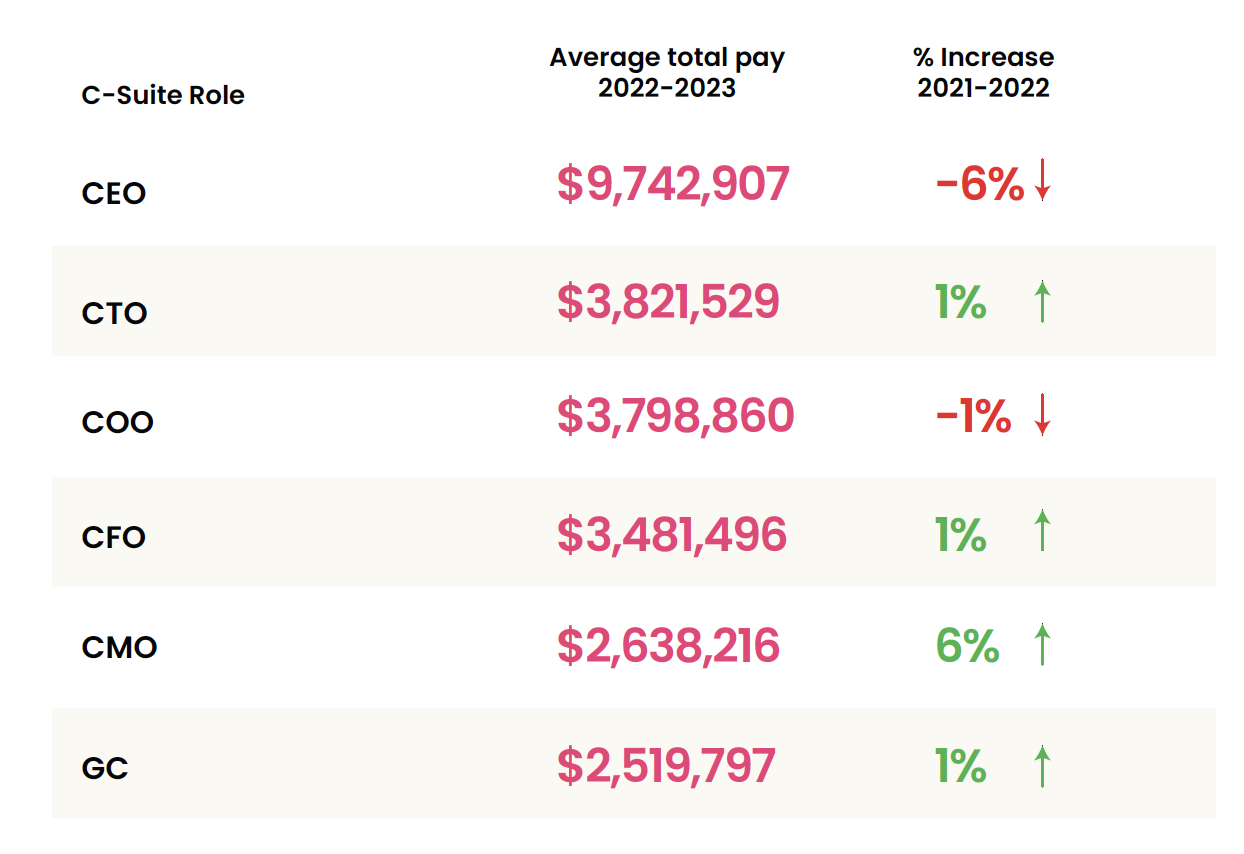Click the green up arrow in CFO row
This screenshot has width=1244, height=854.
[1042, 531]
